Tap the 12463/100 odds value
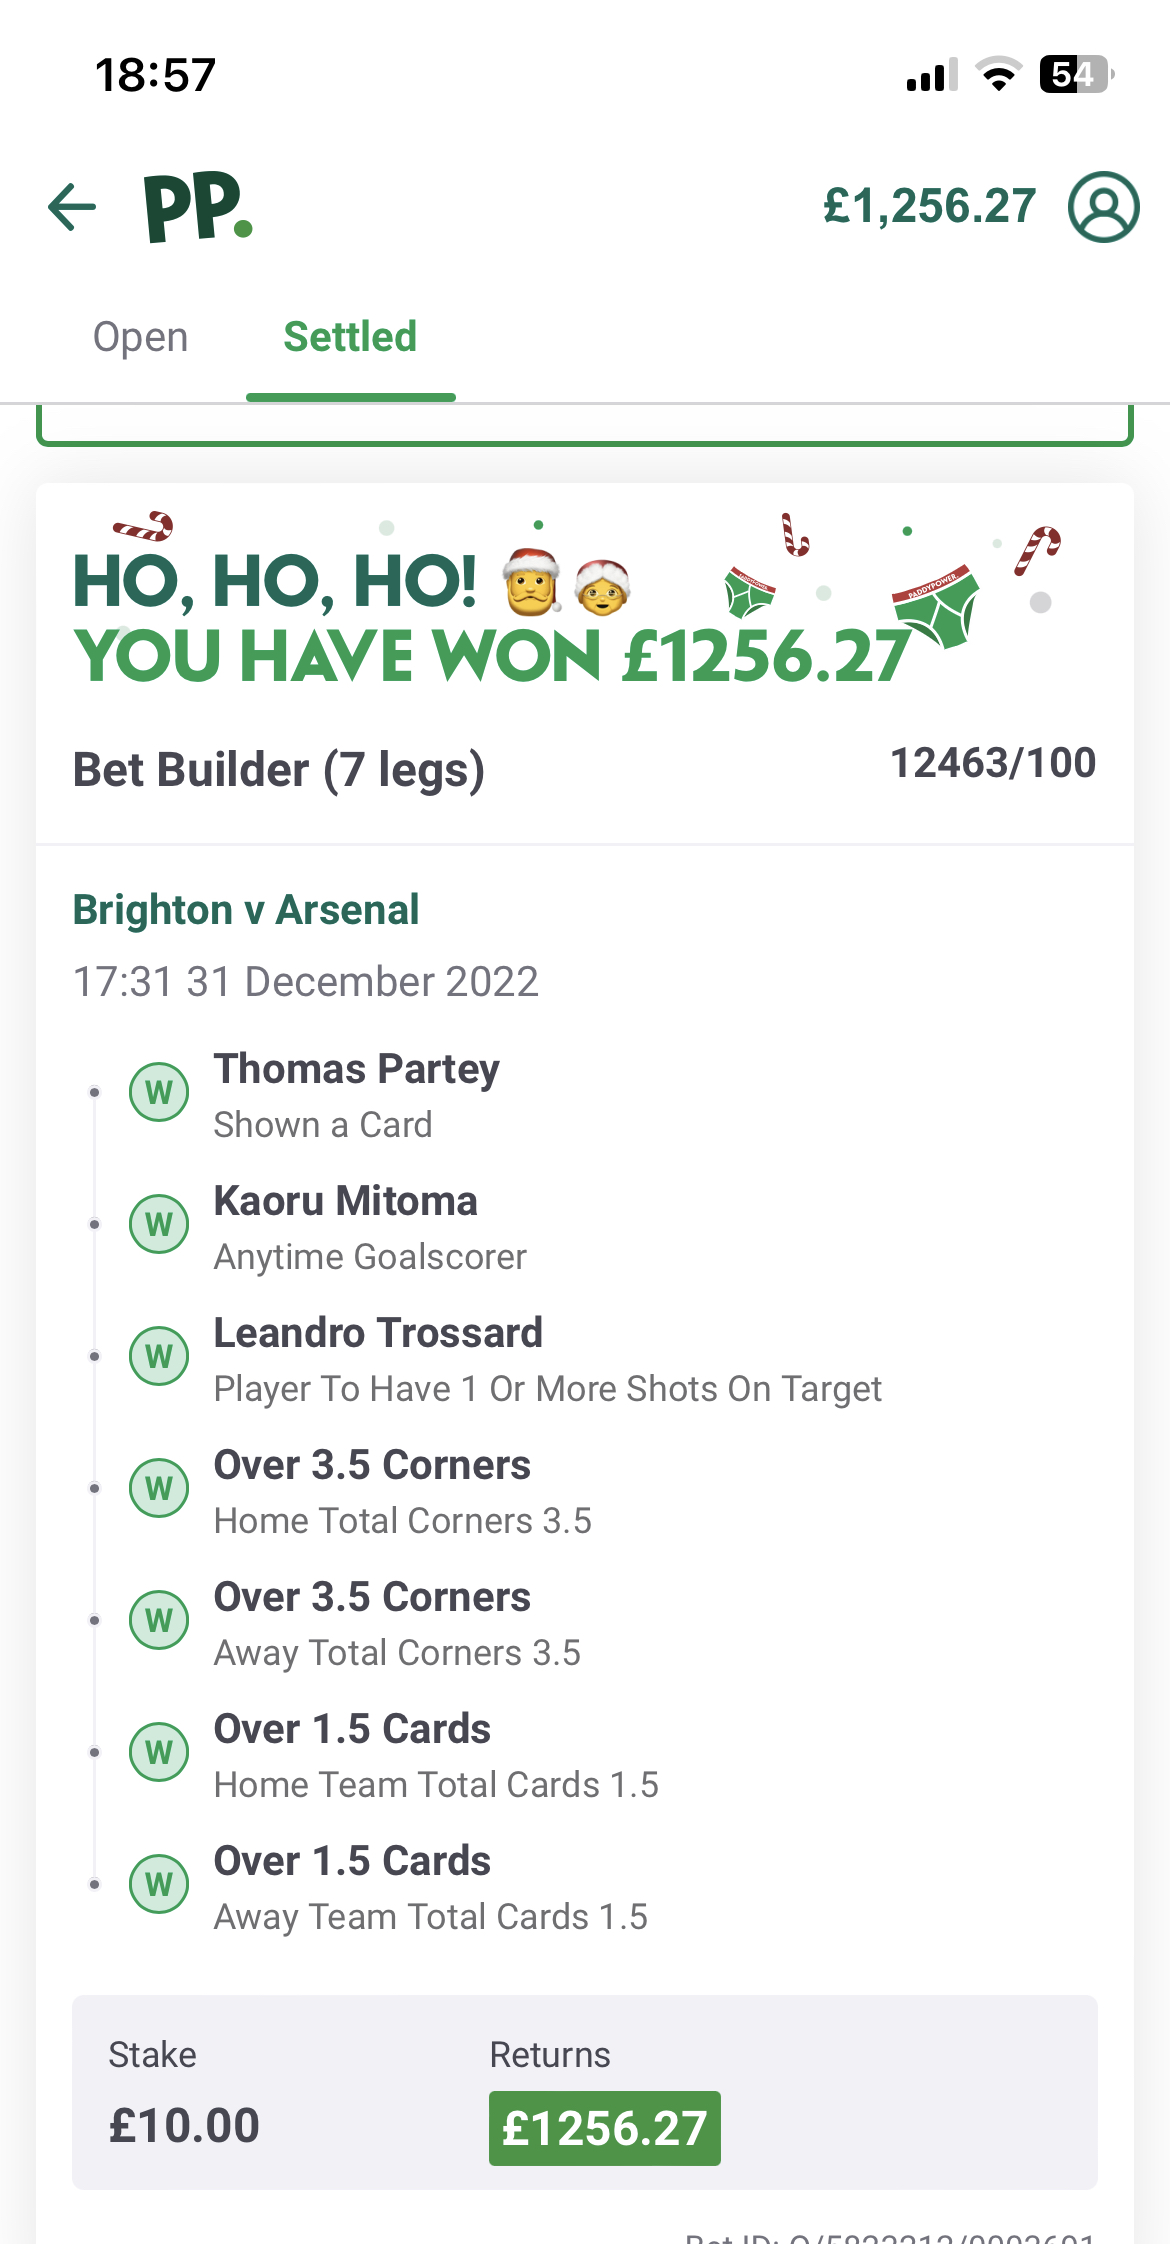This screenshot has width=1170, height=2244. (x=993, y=763)
